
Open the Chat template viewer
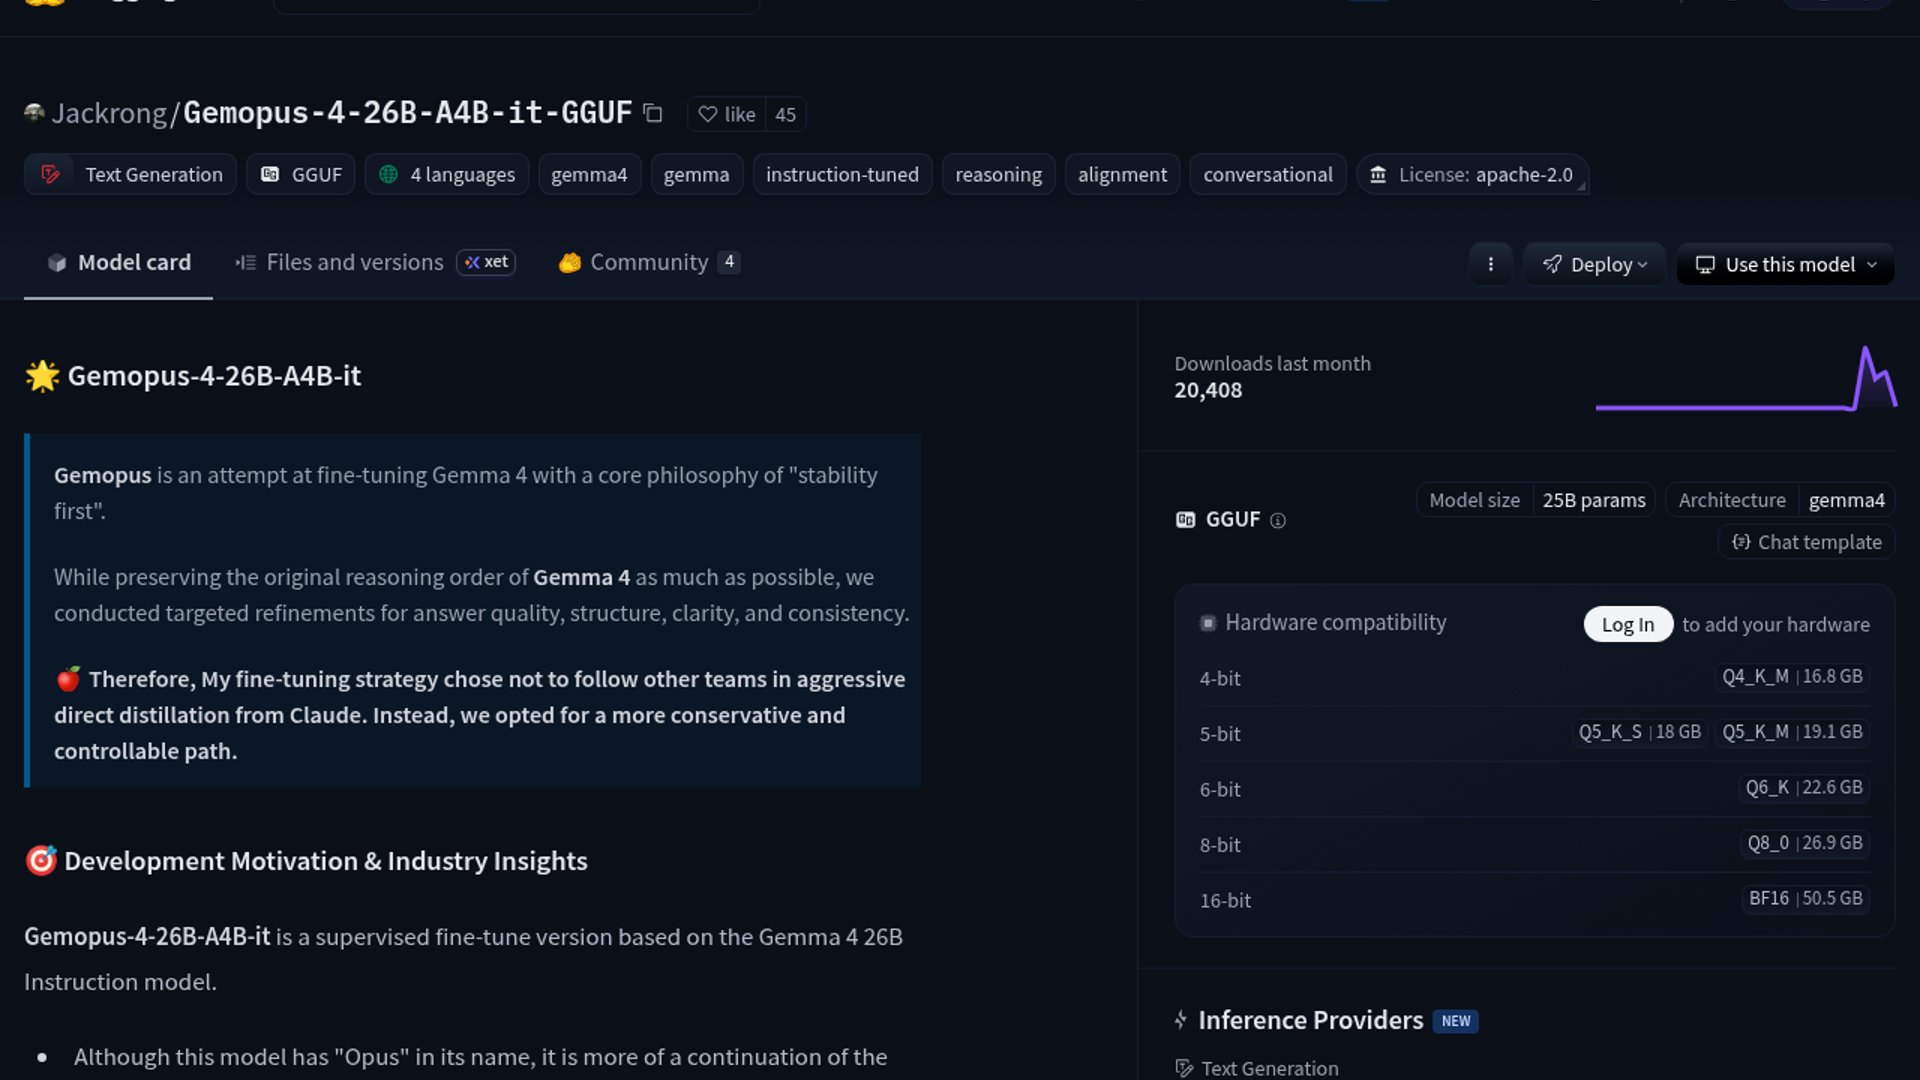[x=1806, y=542]
